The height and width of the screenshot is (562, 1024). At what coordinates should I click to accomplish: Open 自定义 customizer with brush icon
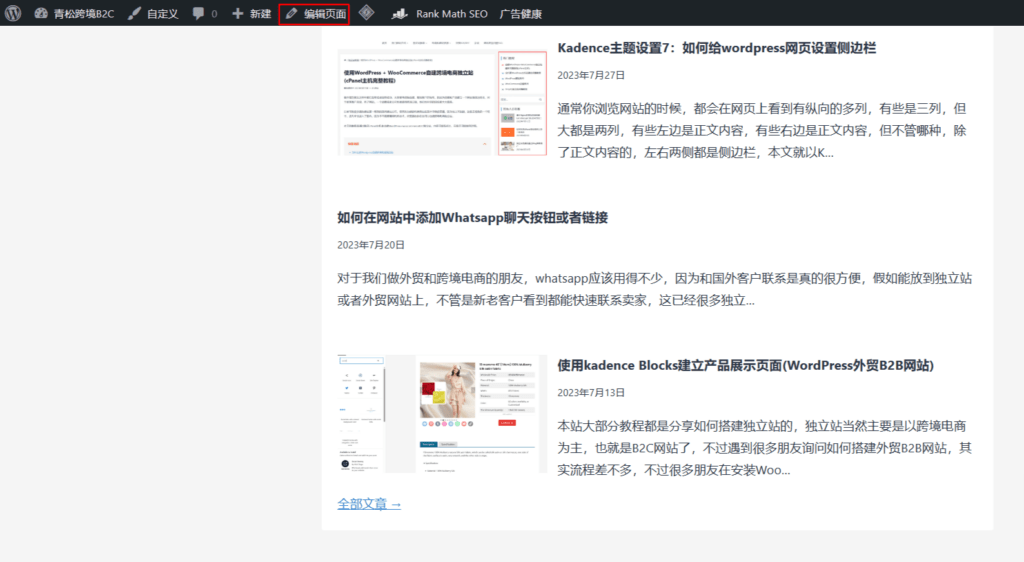tap(153, 14)
